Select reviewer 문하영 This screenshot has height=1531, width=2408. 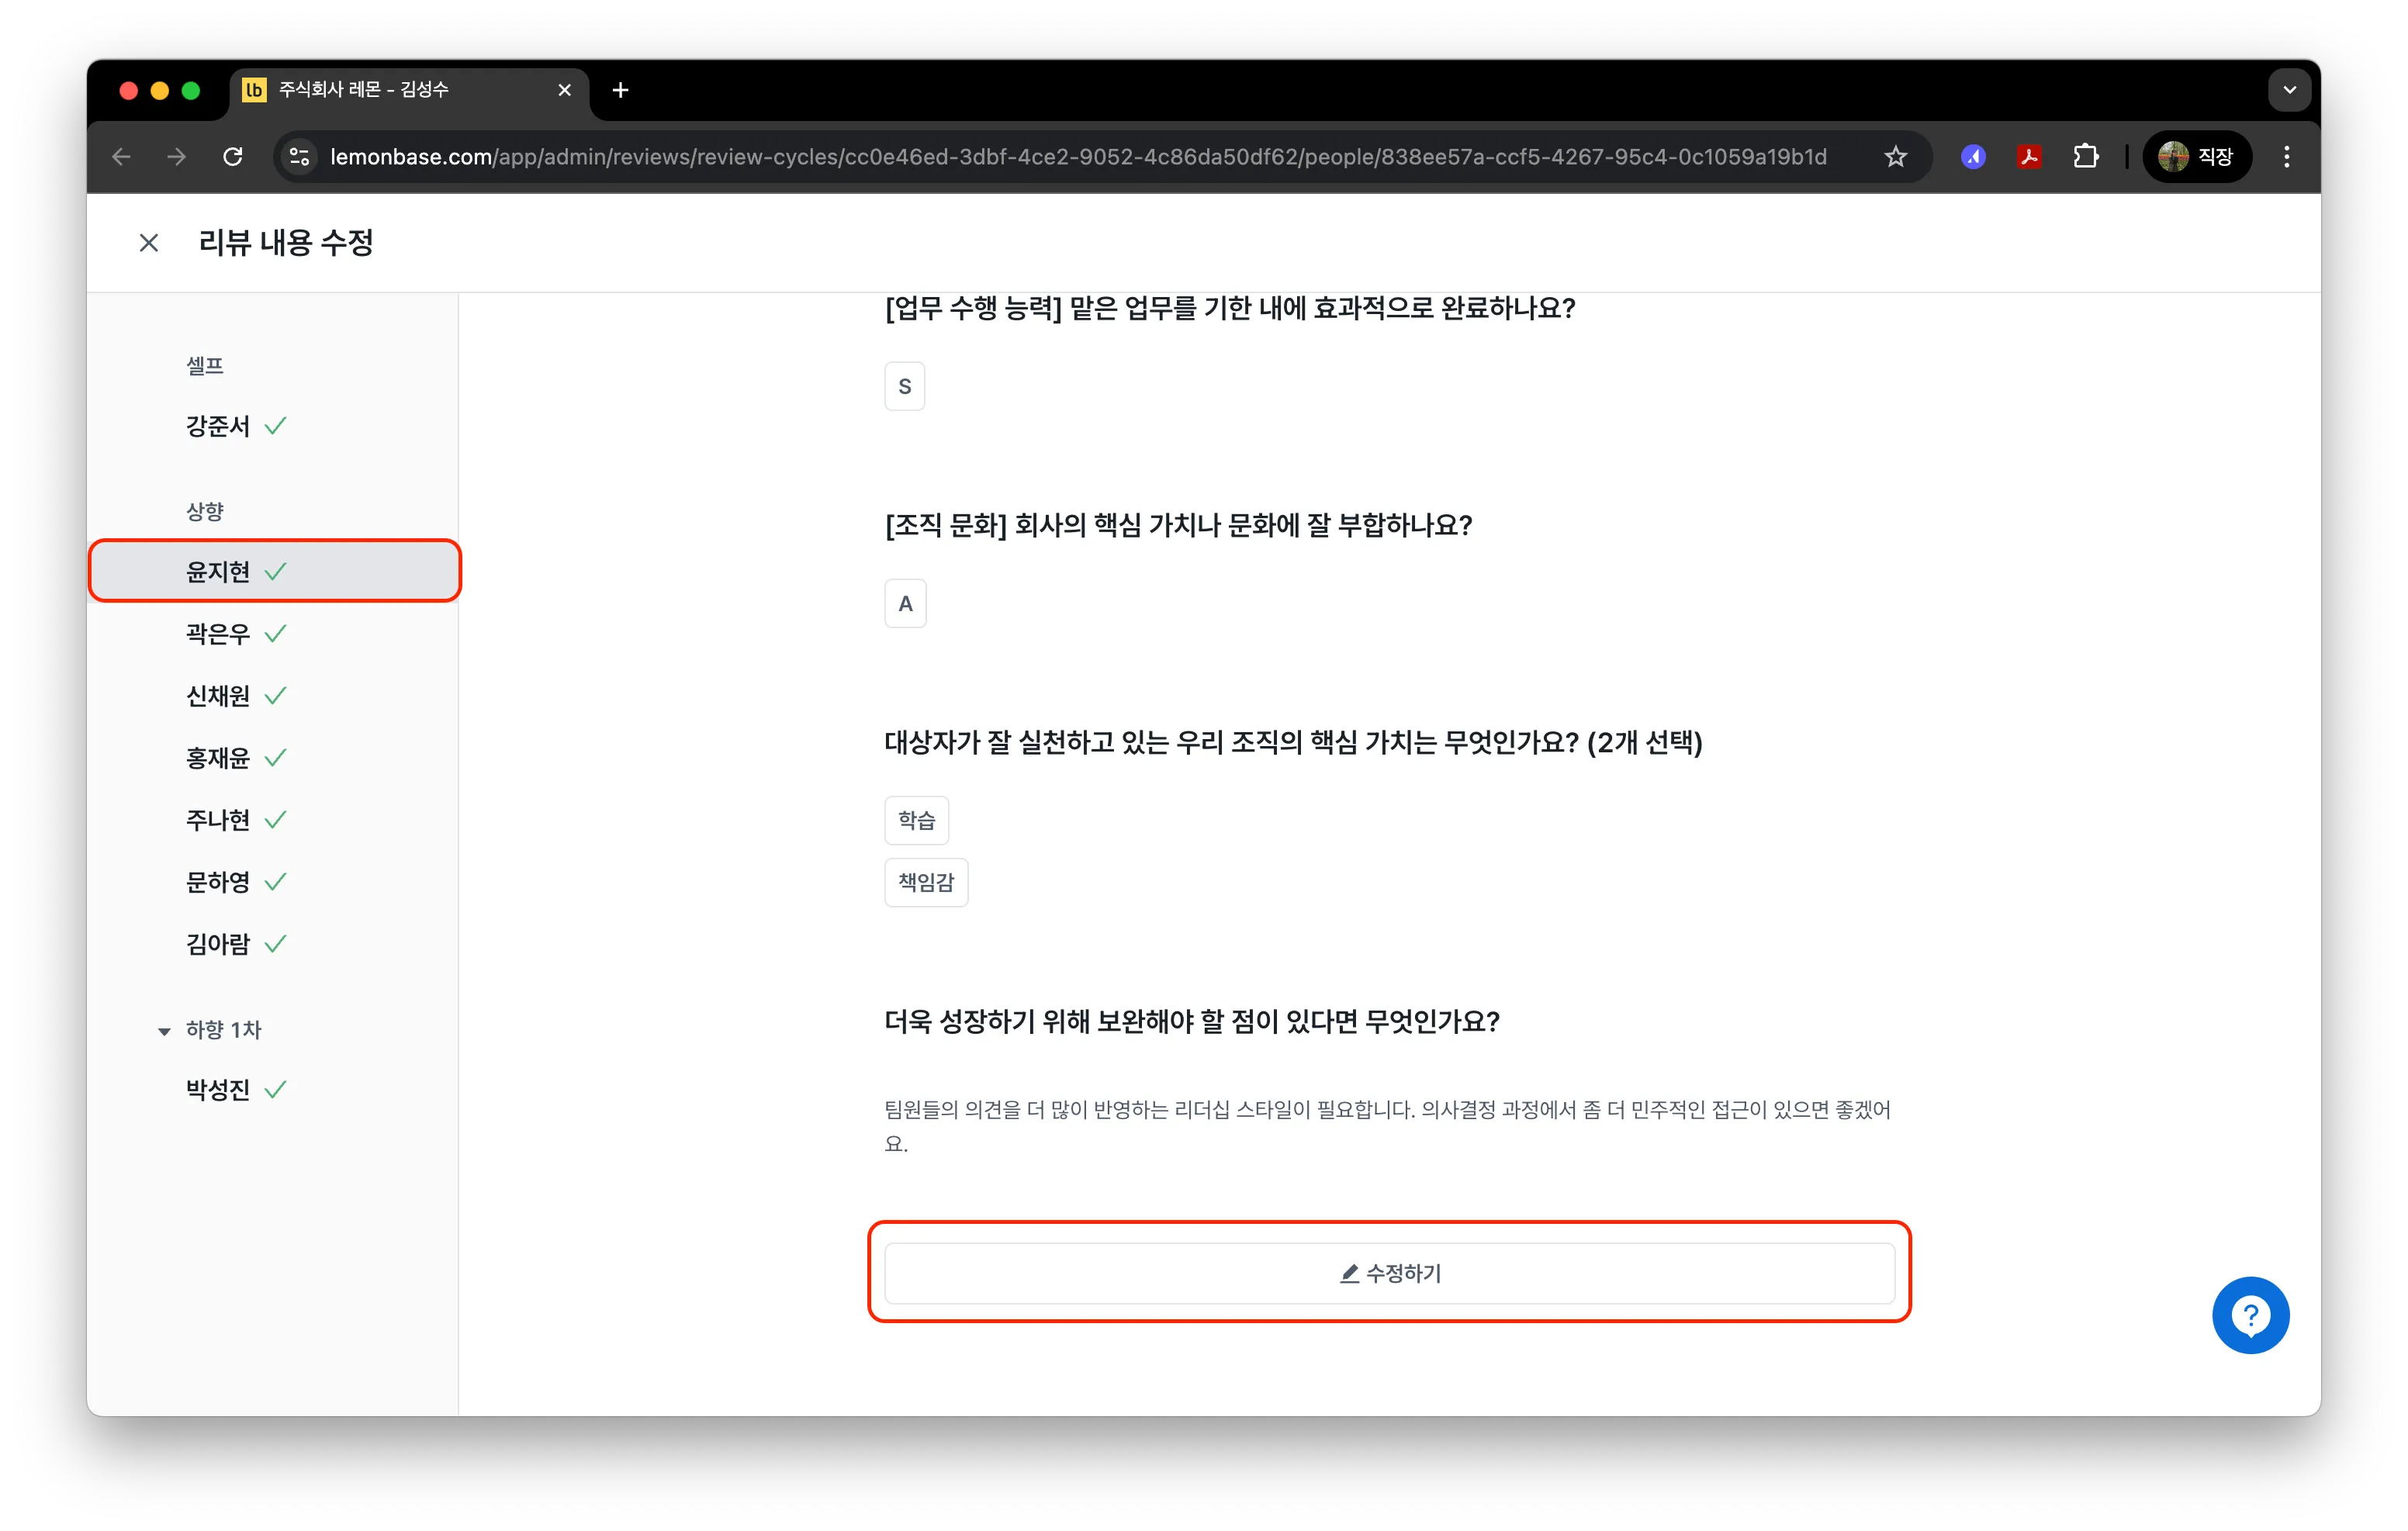[x=273, y=882]
